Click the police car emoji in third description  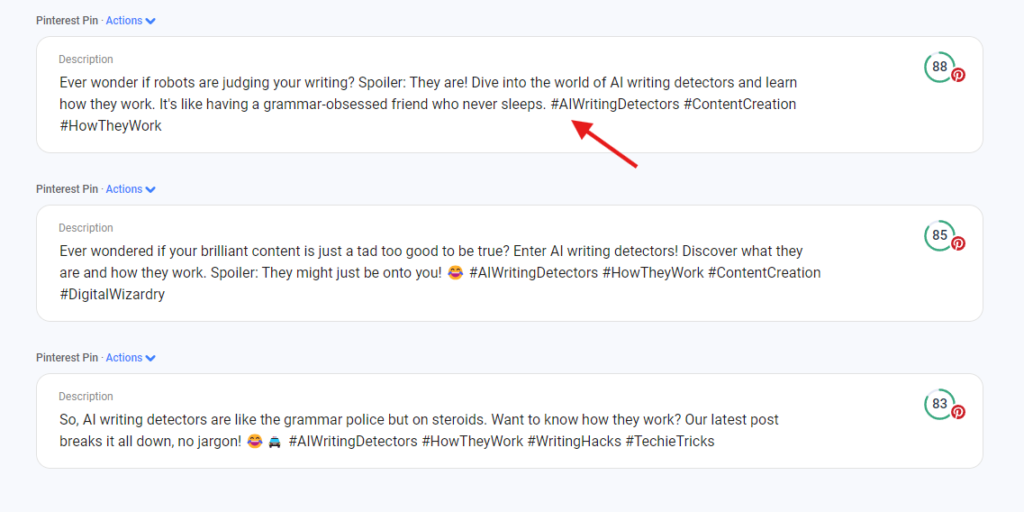coord(274,441)
